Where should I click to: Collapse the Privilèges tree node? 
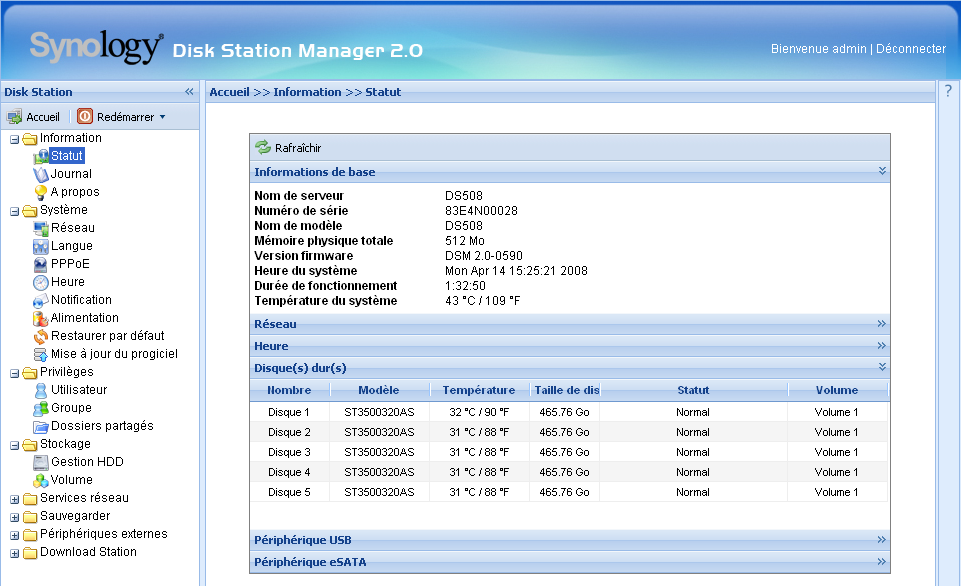tap(14, 373)
